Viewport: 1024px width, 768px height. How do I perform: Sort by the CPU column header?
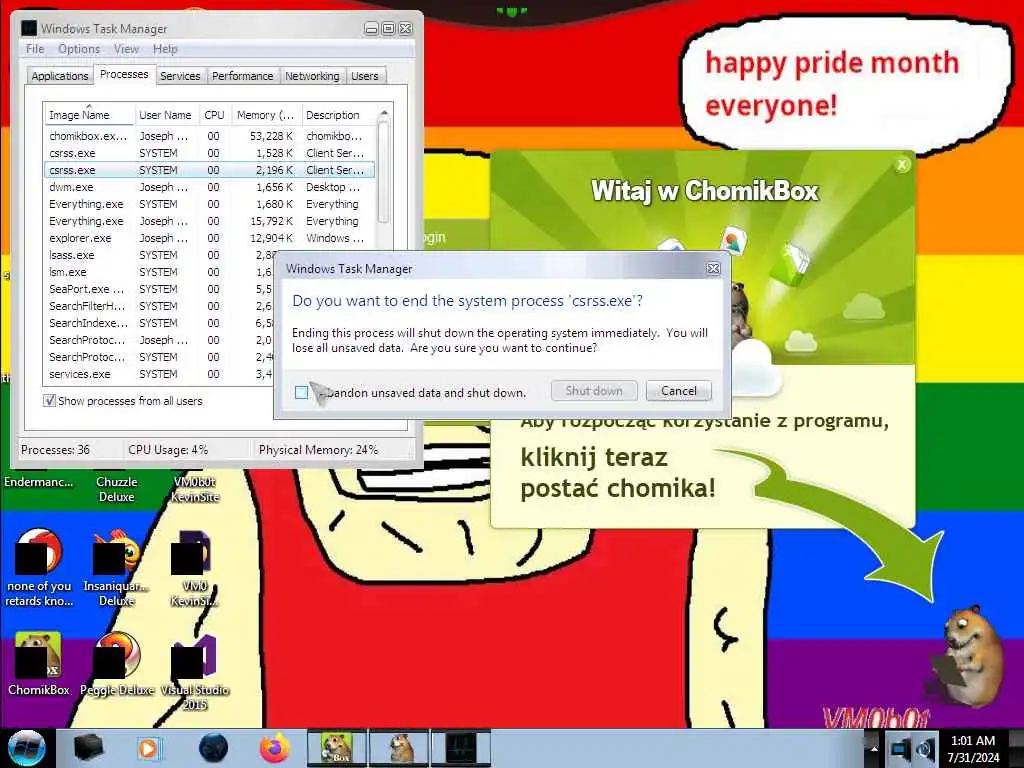click(x=214, y=115)
